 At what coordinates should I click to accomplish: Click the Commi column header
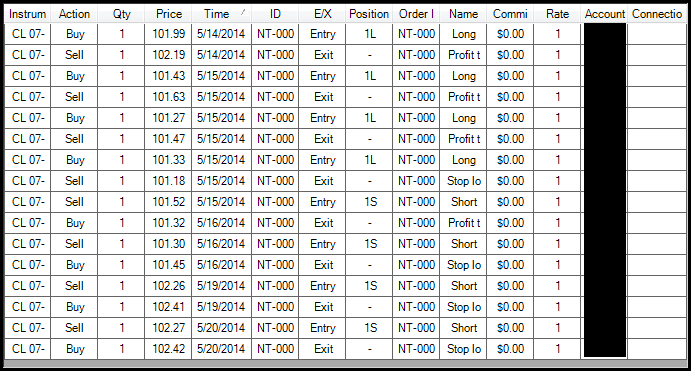(510, 14)
